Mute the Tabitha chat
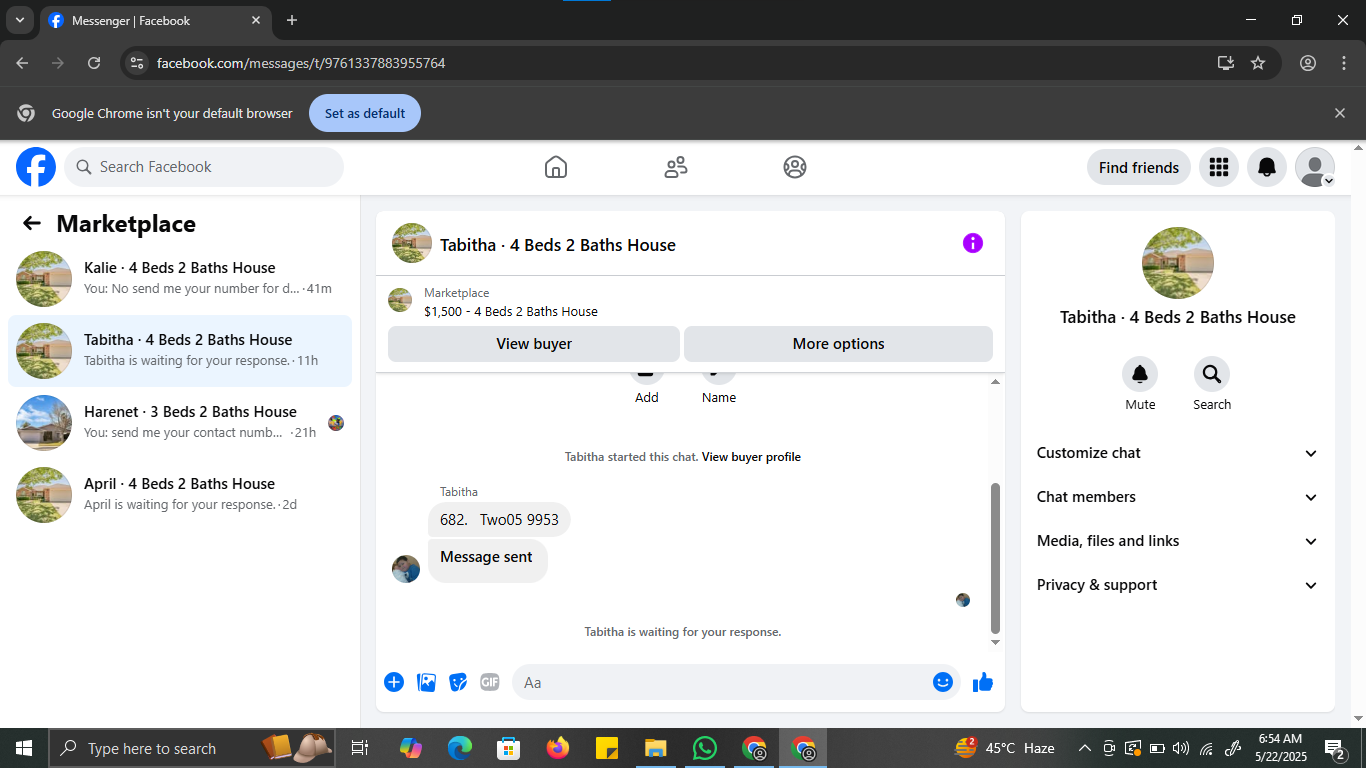The height and width of the screenshot is (768, 1366). (1140, 374)
